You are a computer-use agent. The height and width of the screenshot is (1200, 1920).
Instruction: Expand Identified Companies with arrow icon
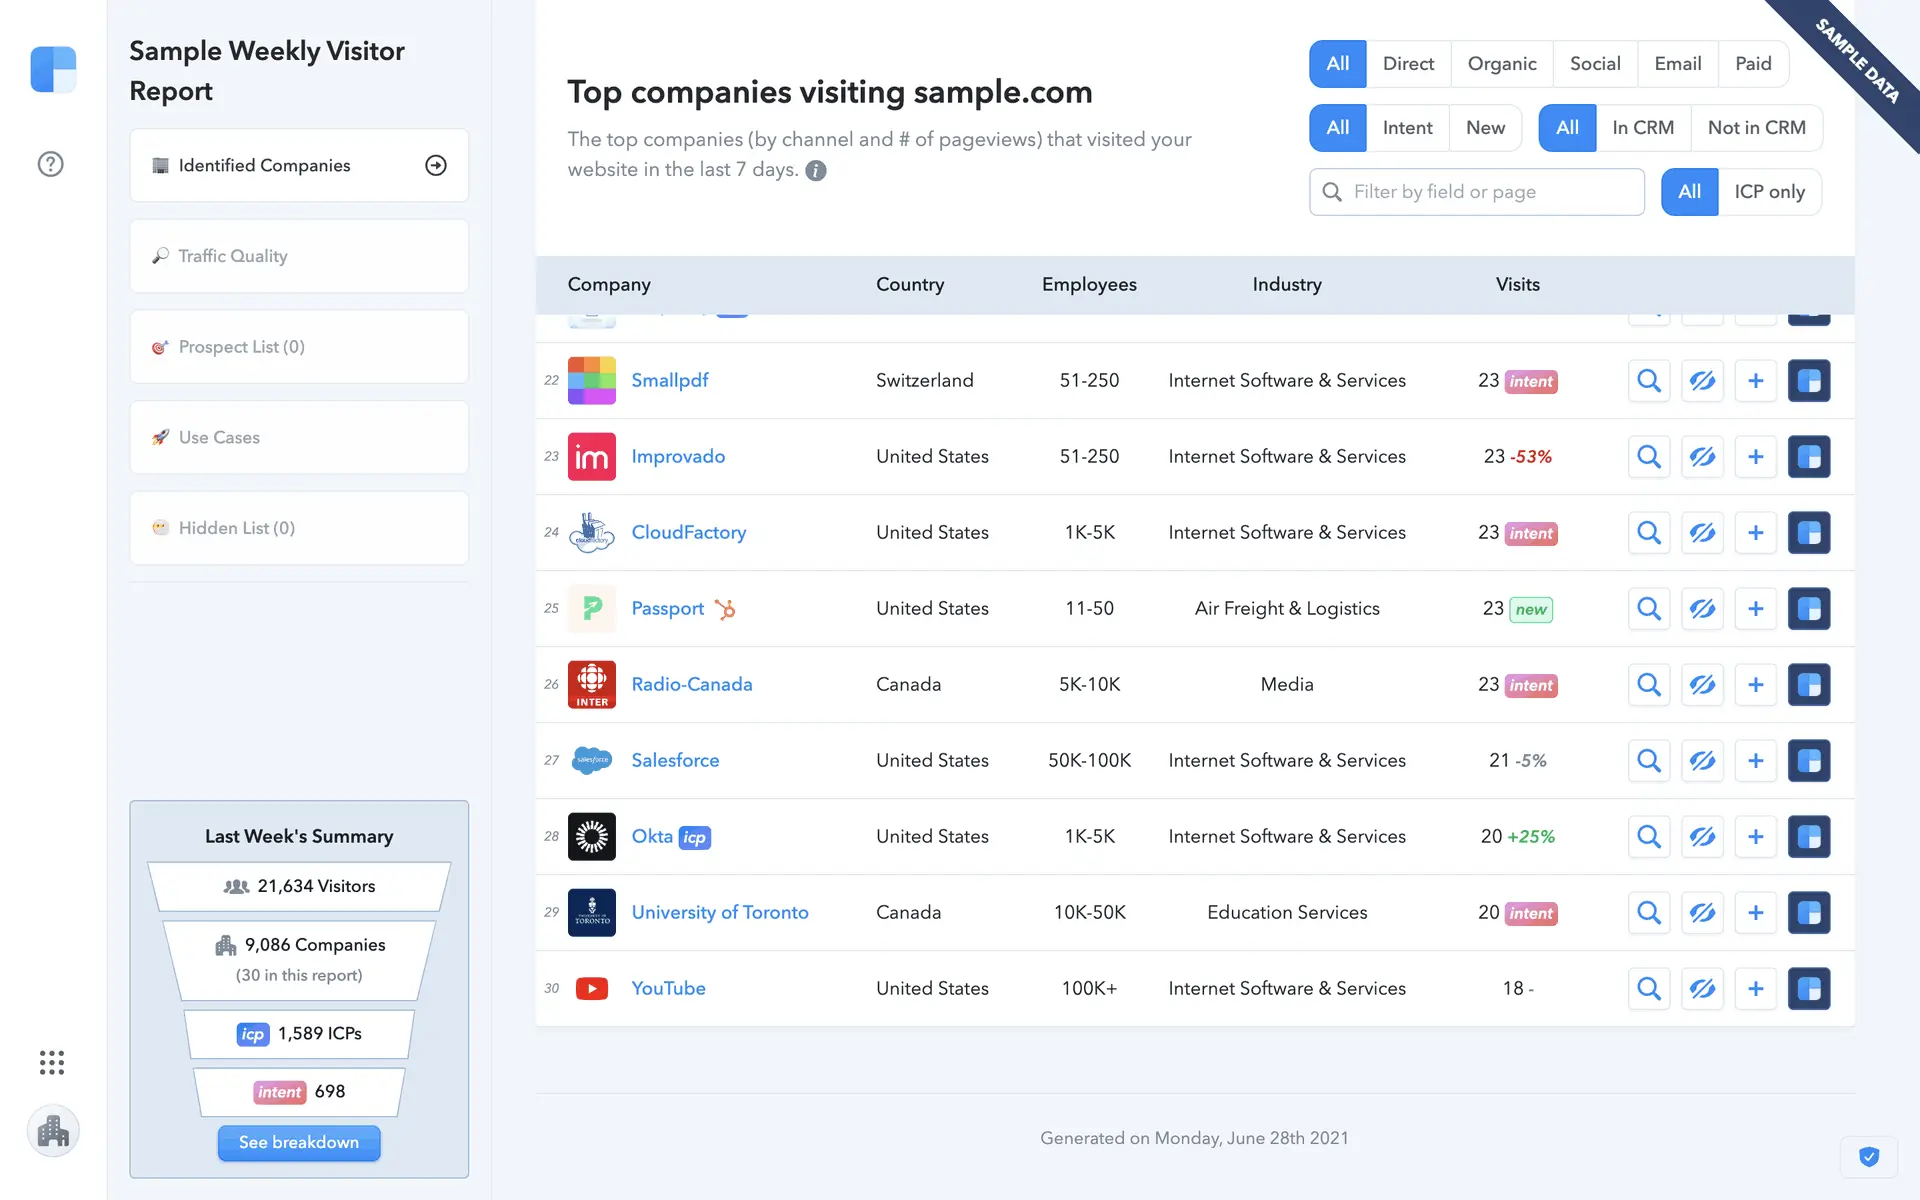point(436,166)
